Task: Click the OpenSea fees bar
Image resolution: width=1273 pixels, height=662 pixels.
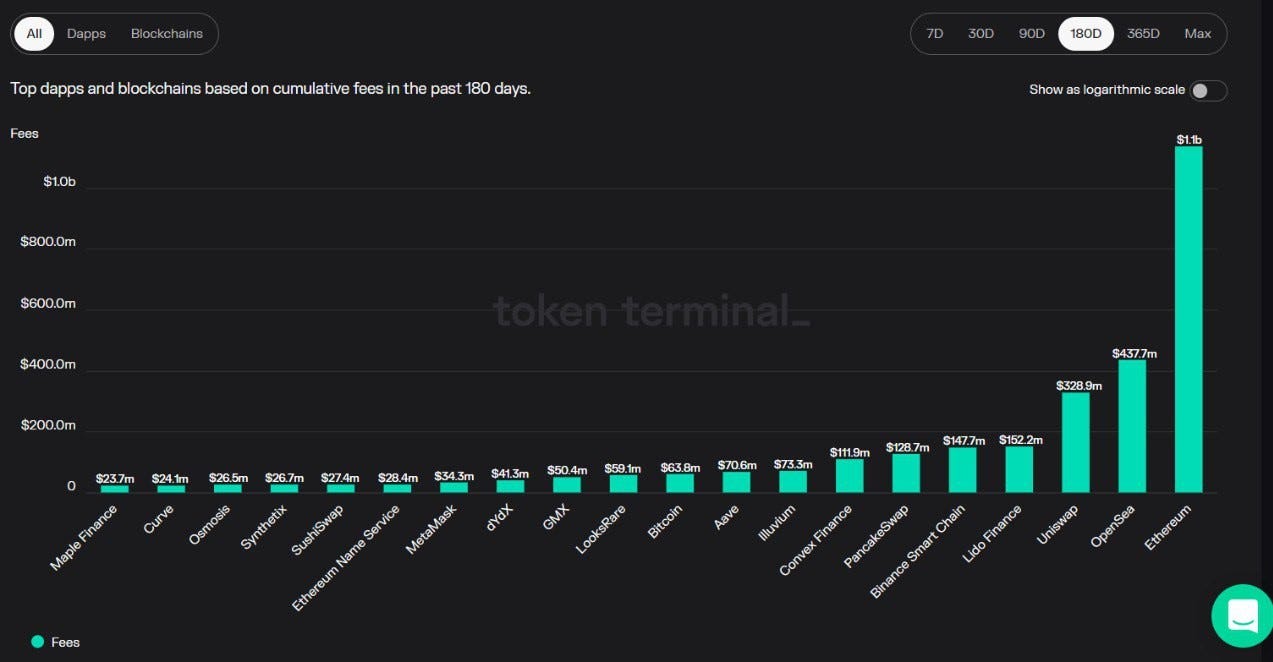Action: click(1132, 427)
